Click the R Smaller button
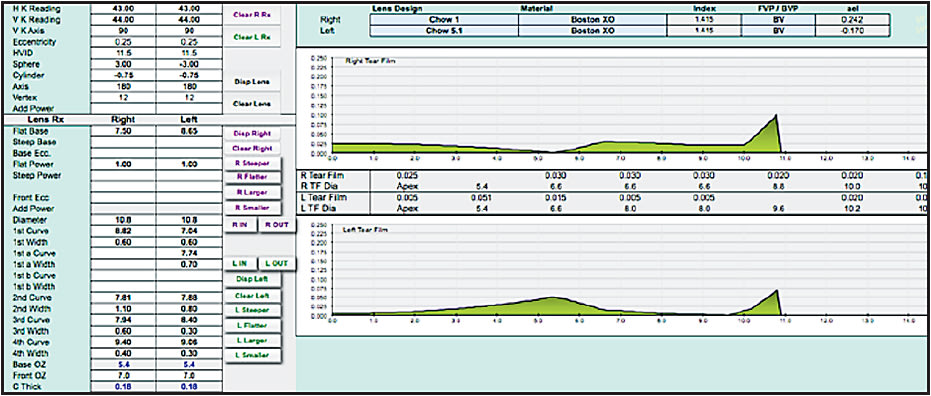The width and height of the screenshot is (931, 396). 252,208
